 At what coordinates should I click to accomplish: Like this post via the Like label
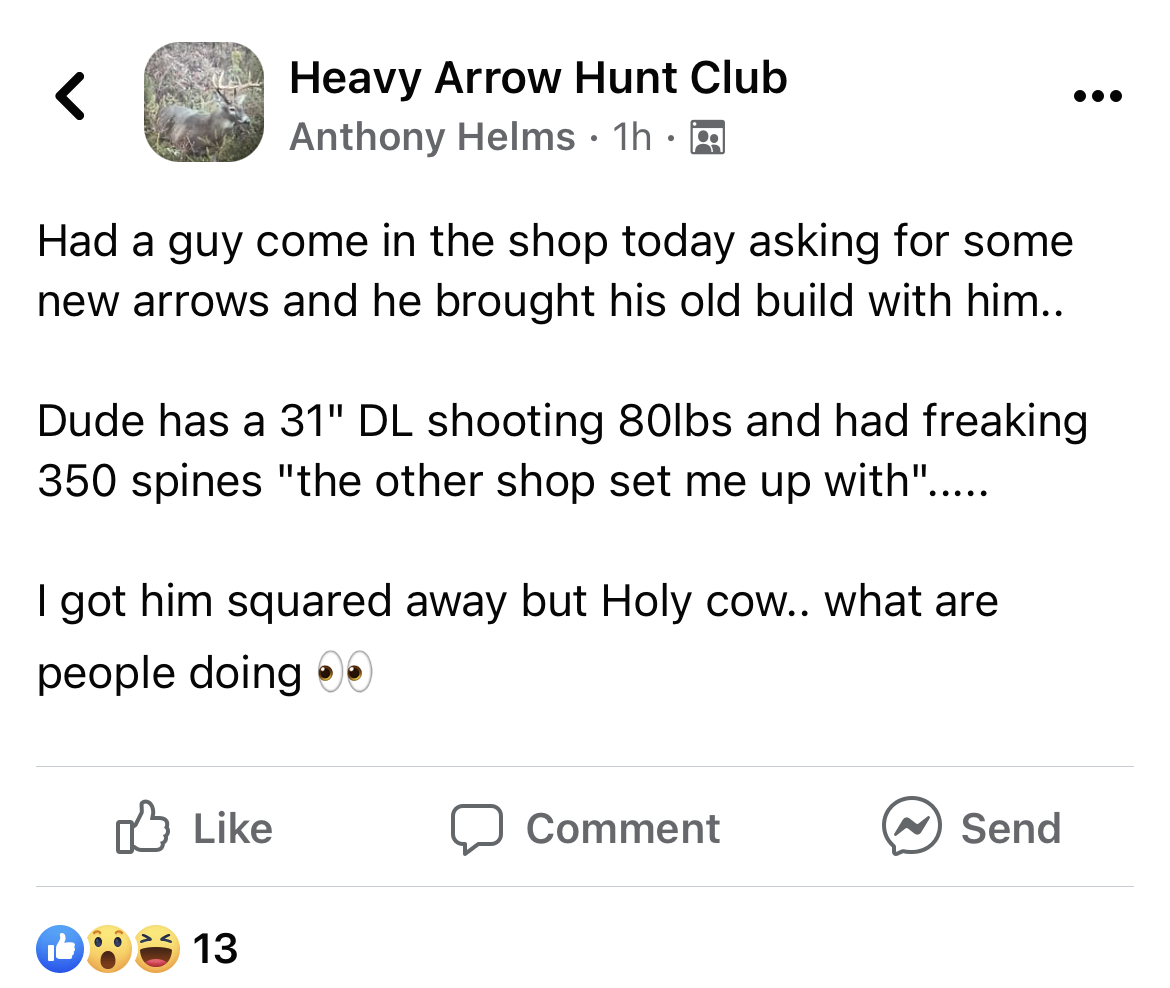tap(233, 828)
